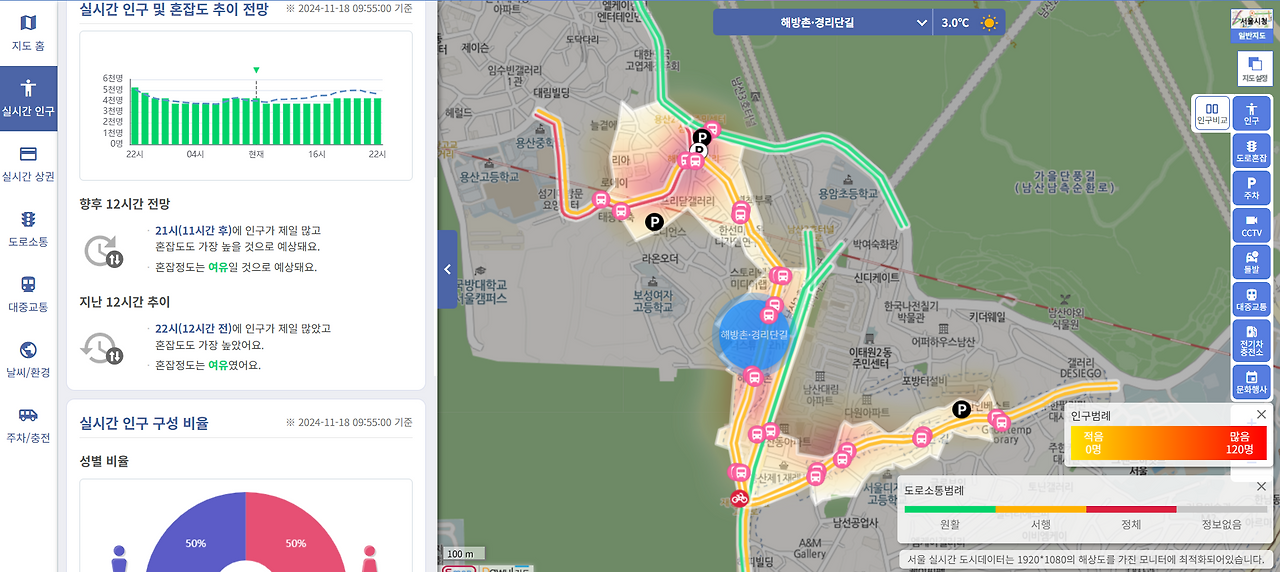1280x572 pixels.
Task: Close the 도로소통범례 legend box
Action: point(1260,488)
